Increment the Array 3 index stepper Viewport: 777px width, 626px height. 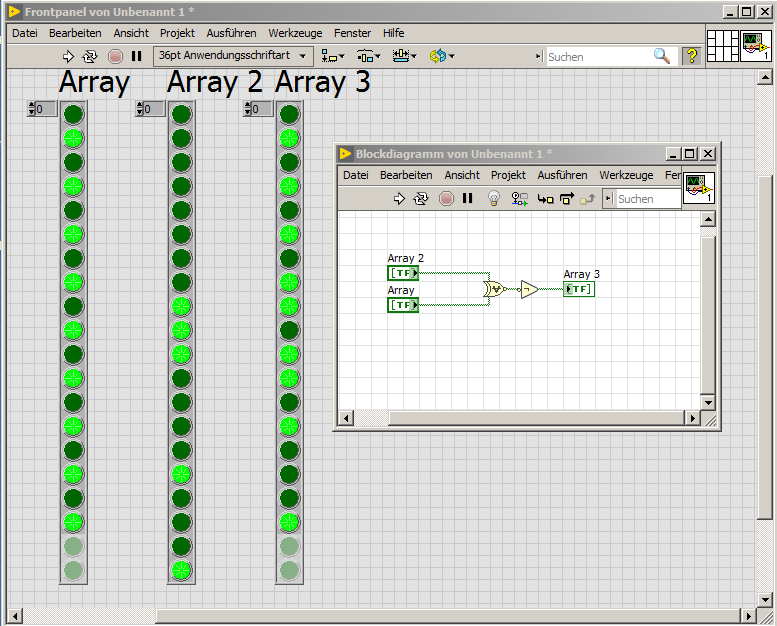point(246,105)
